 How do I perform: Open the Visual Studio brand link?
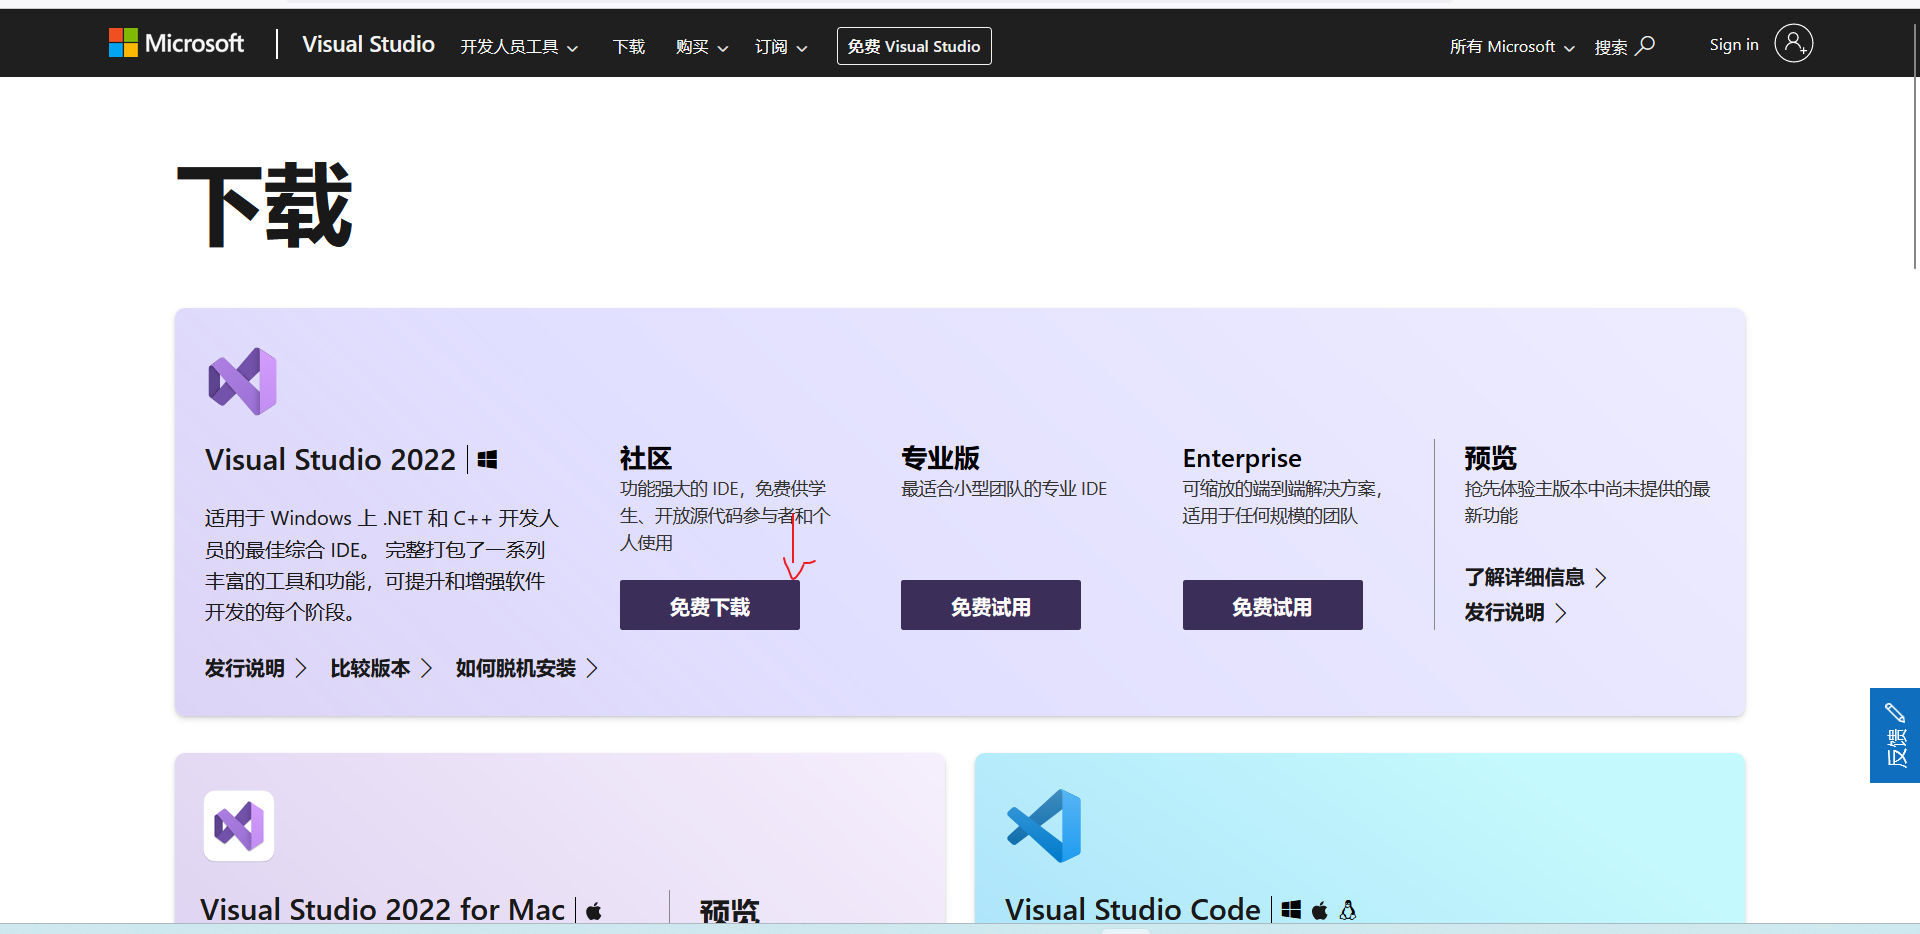tap(368, 44)
